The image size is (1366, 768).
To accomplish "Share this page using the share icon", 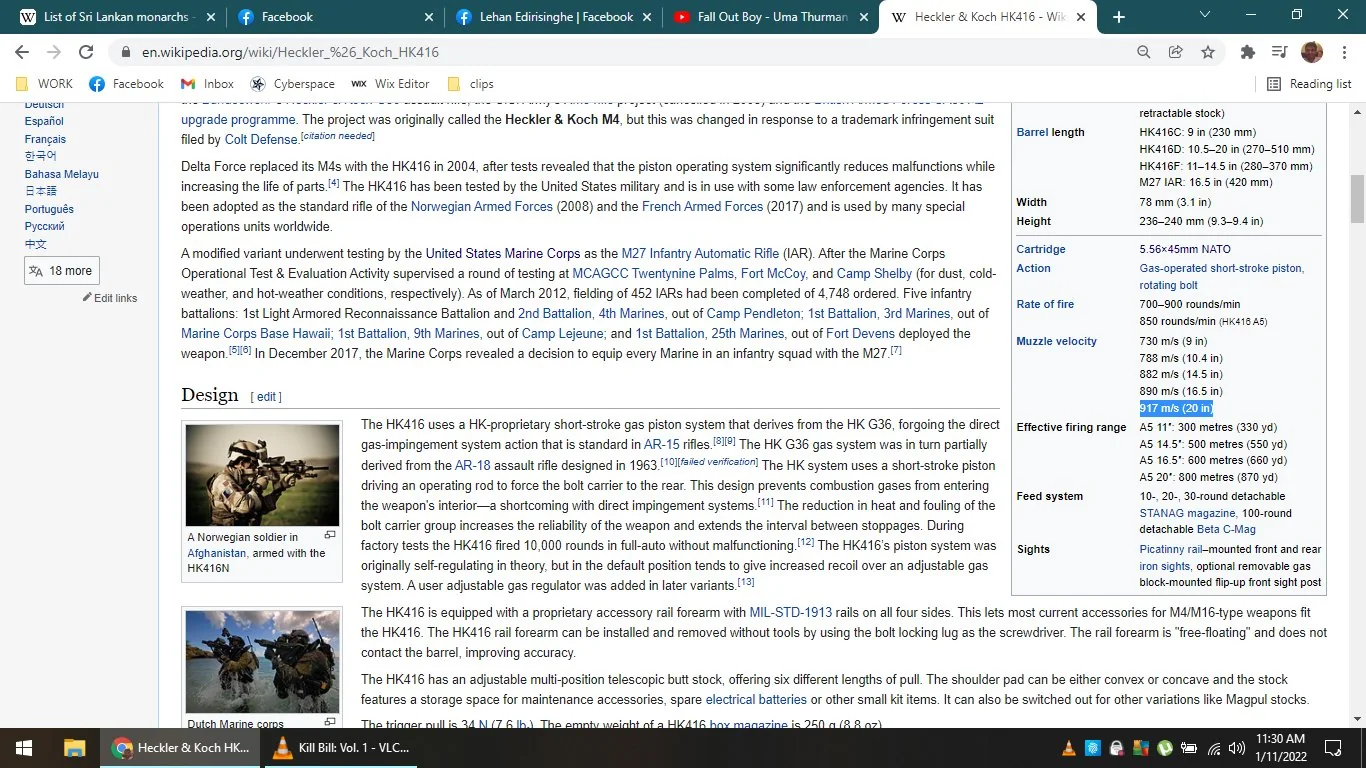I will (x=1176, y=52).
